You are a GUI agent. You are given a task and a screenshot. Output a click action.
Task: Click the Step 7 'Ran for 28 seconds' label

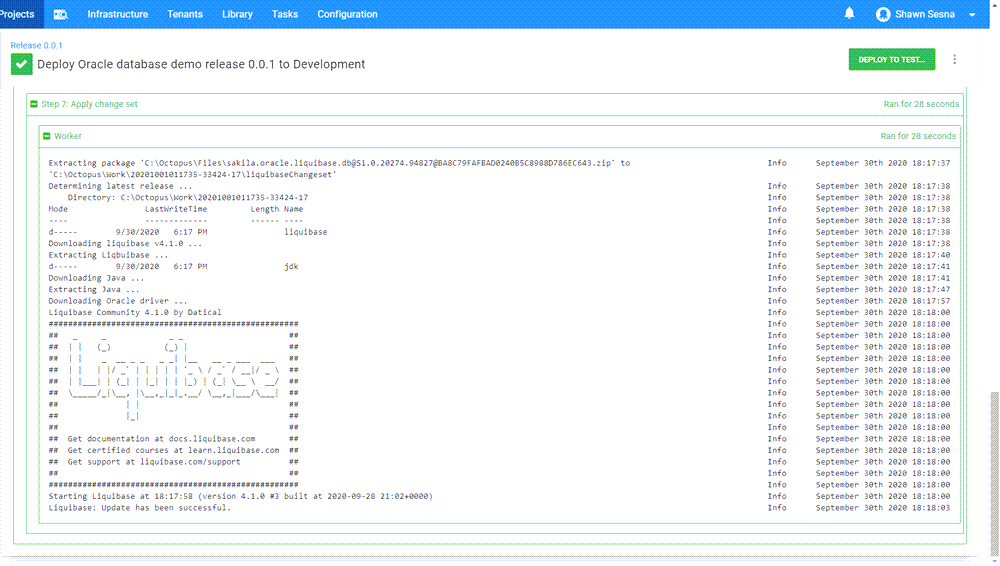coord(920,104)
